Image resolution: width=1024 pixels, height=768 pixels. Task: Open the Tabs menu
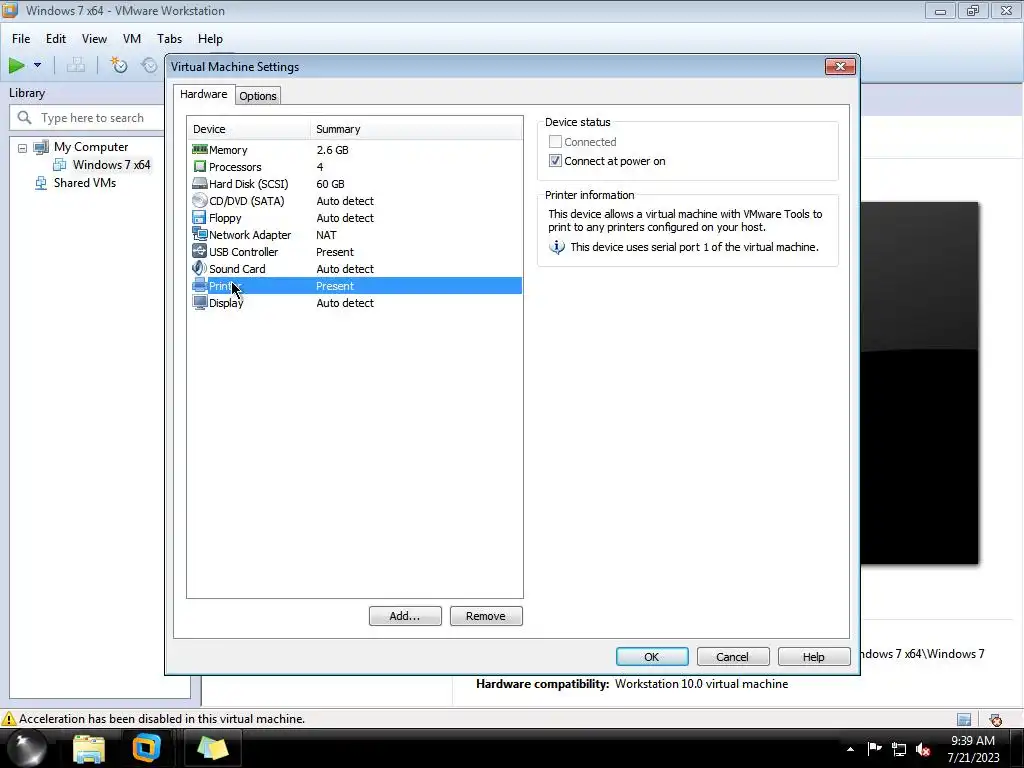[169, 39]
